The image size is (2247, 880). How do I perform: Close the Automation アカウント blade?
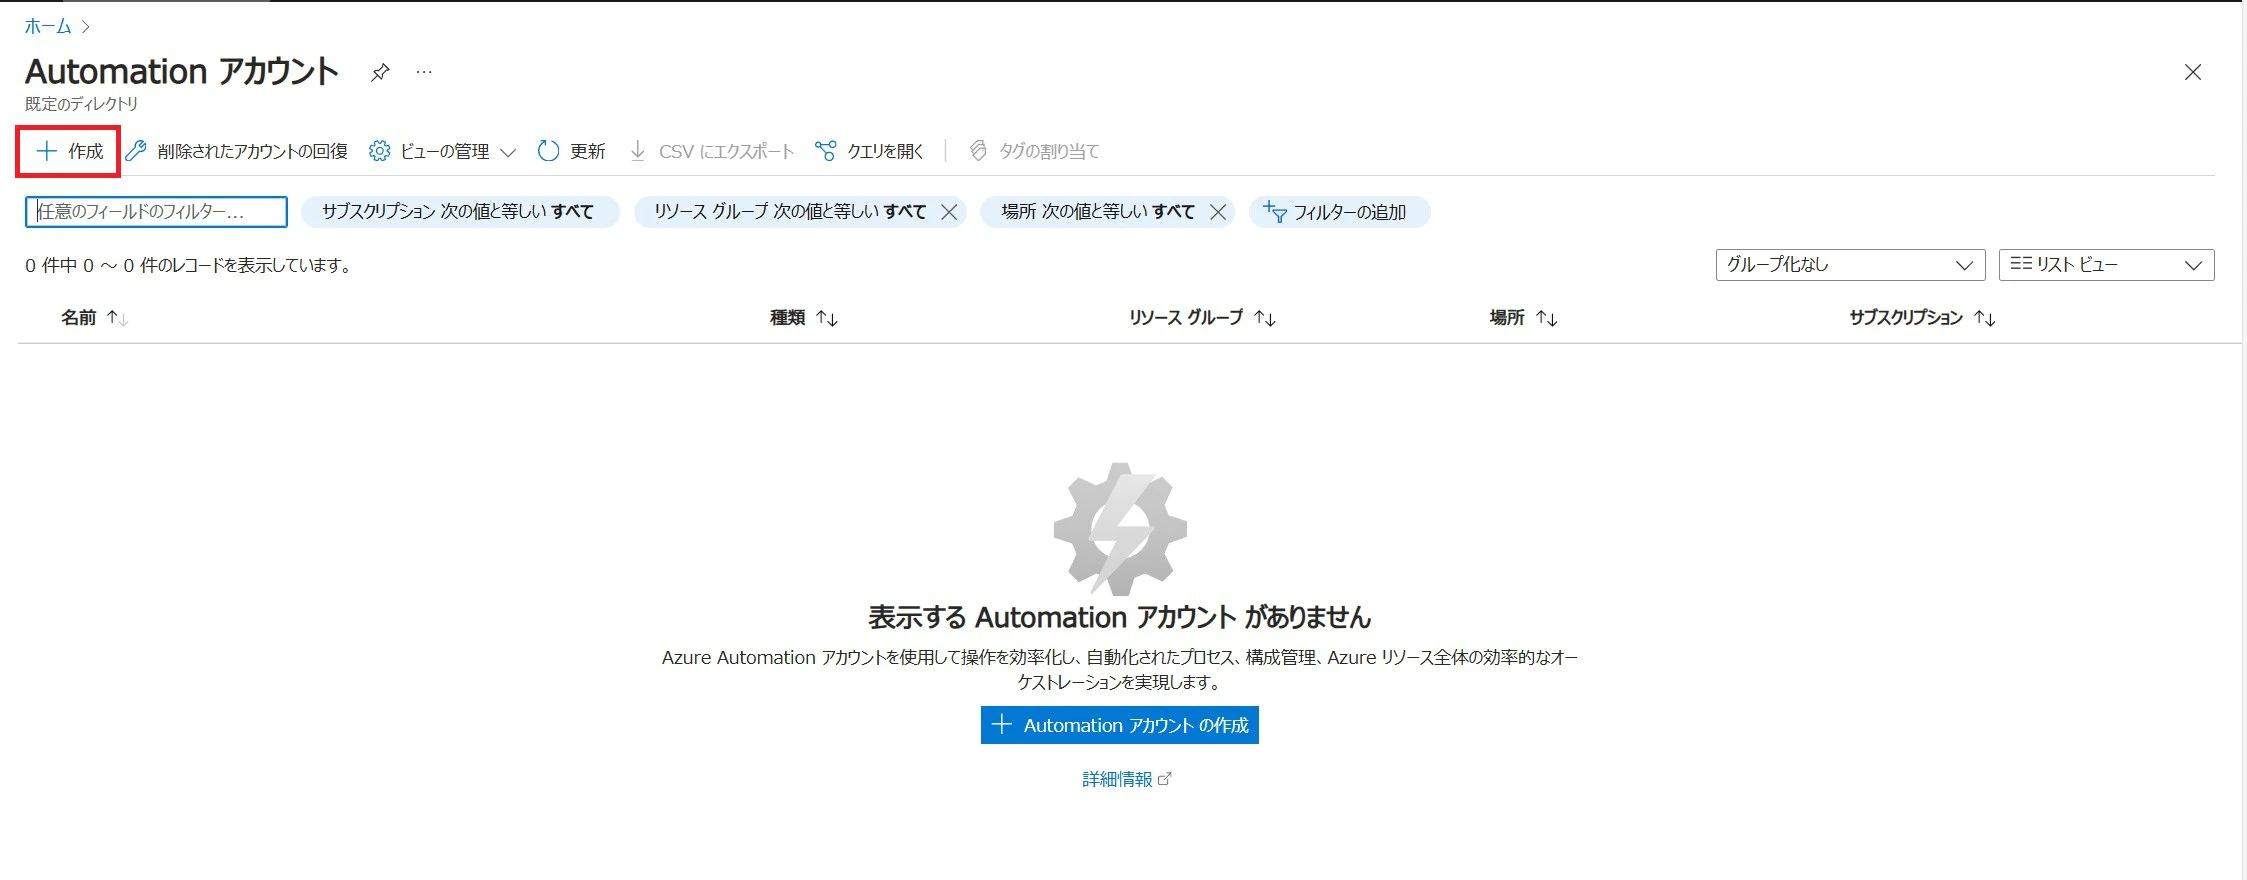tap(2193, 72)
